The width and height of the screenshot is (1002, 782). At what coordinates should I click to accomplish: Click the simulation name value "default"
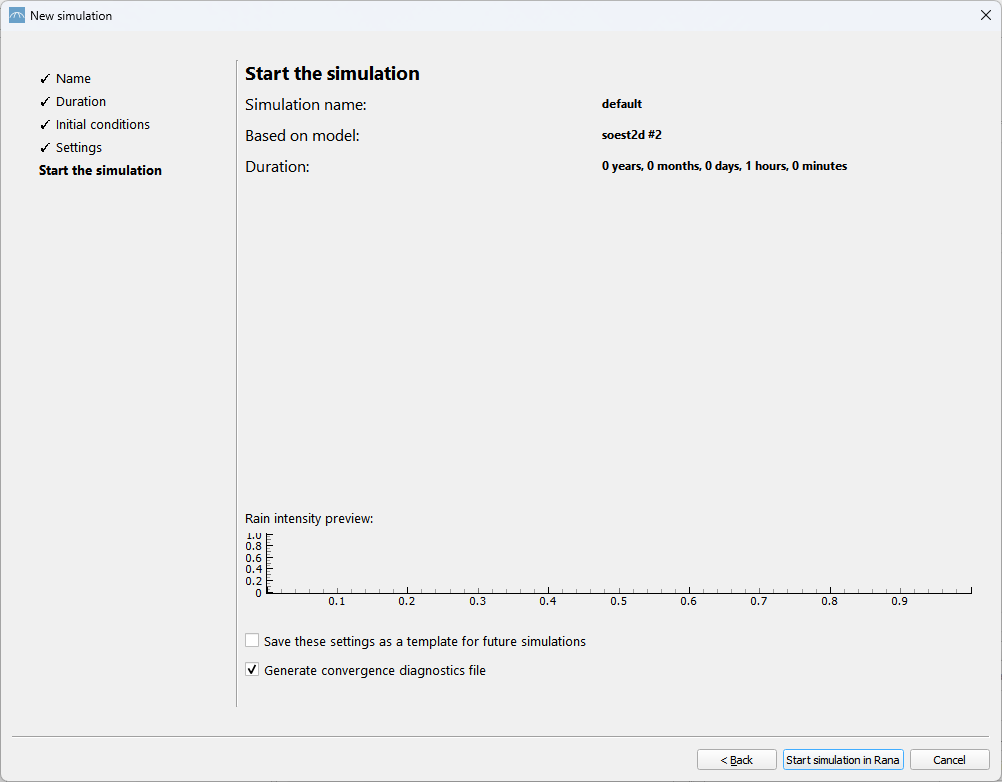pyautogui.click(x=621, y=104)
